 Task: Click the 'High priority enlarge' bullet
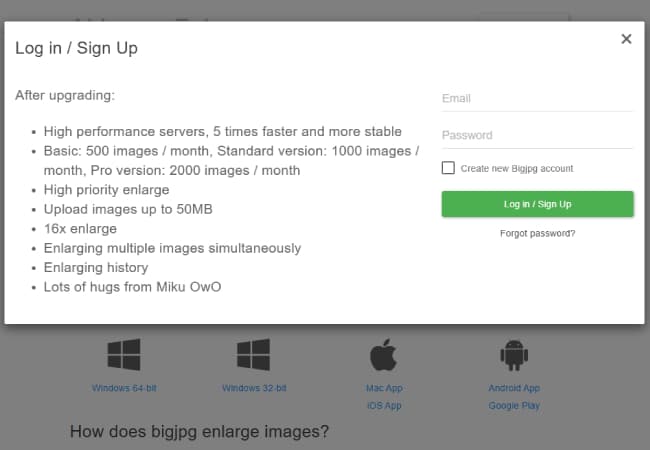pyautogui.click(x=107, y=190)
